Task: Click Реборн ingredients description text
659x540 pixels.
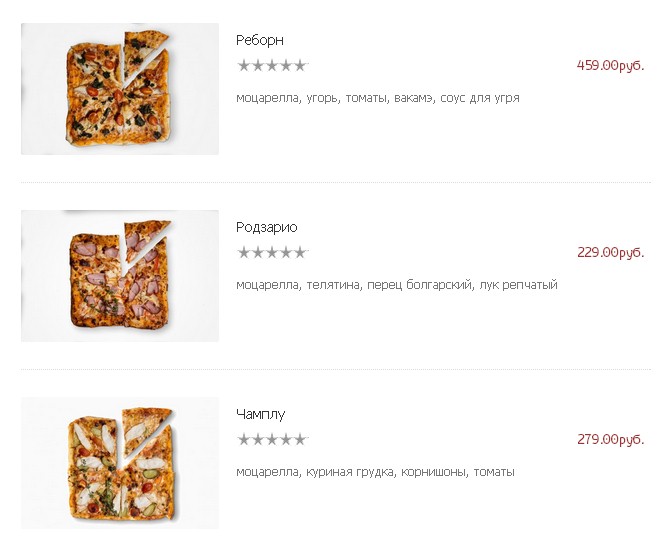Action: pos(377,99)
